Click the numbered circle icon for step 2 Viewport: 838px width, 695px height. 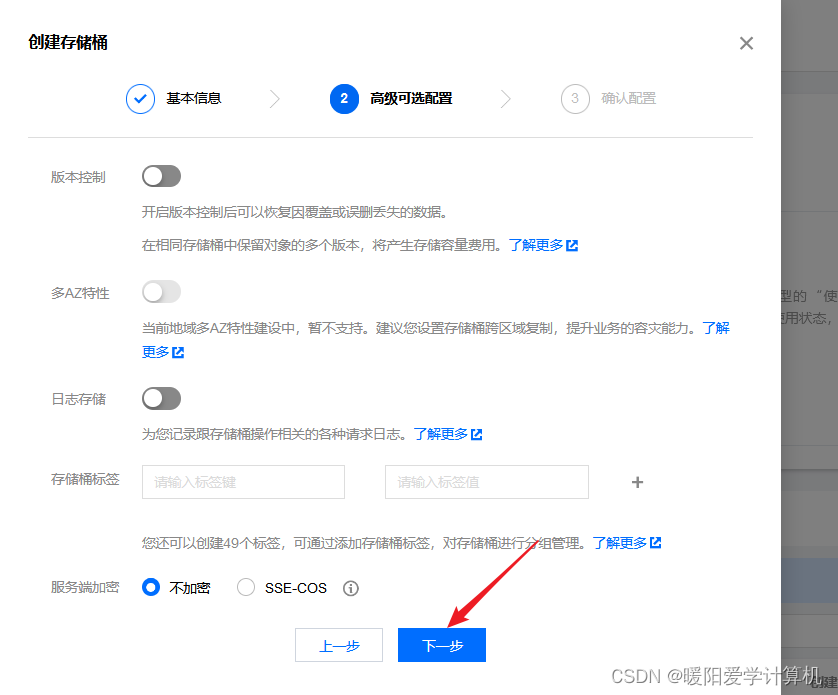pos(344,98)
